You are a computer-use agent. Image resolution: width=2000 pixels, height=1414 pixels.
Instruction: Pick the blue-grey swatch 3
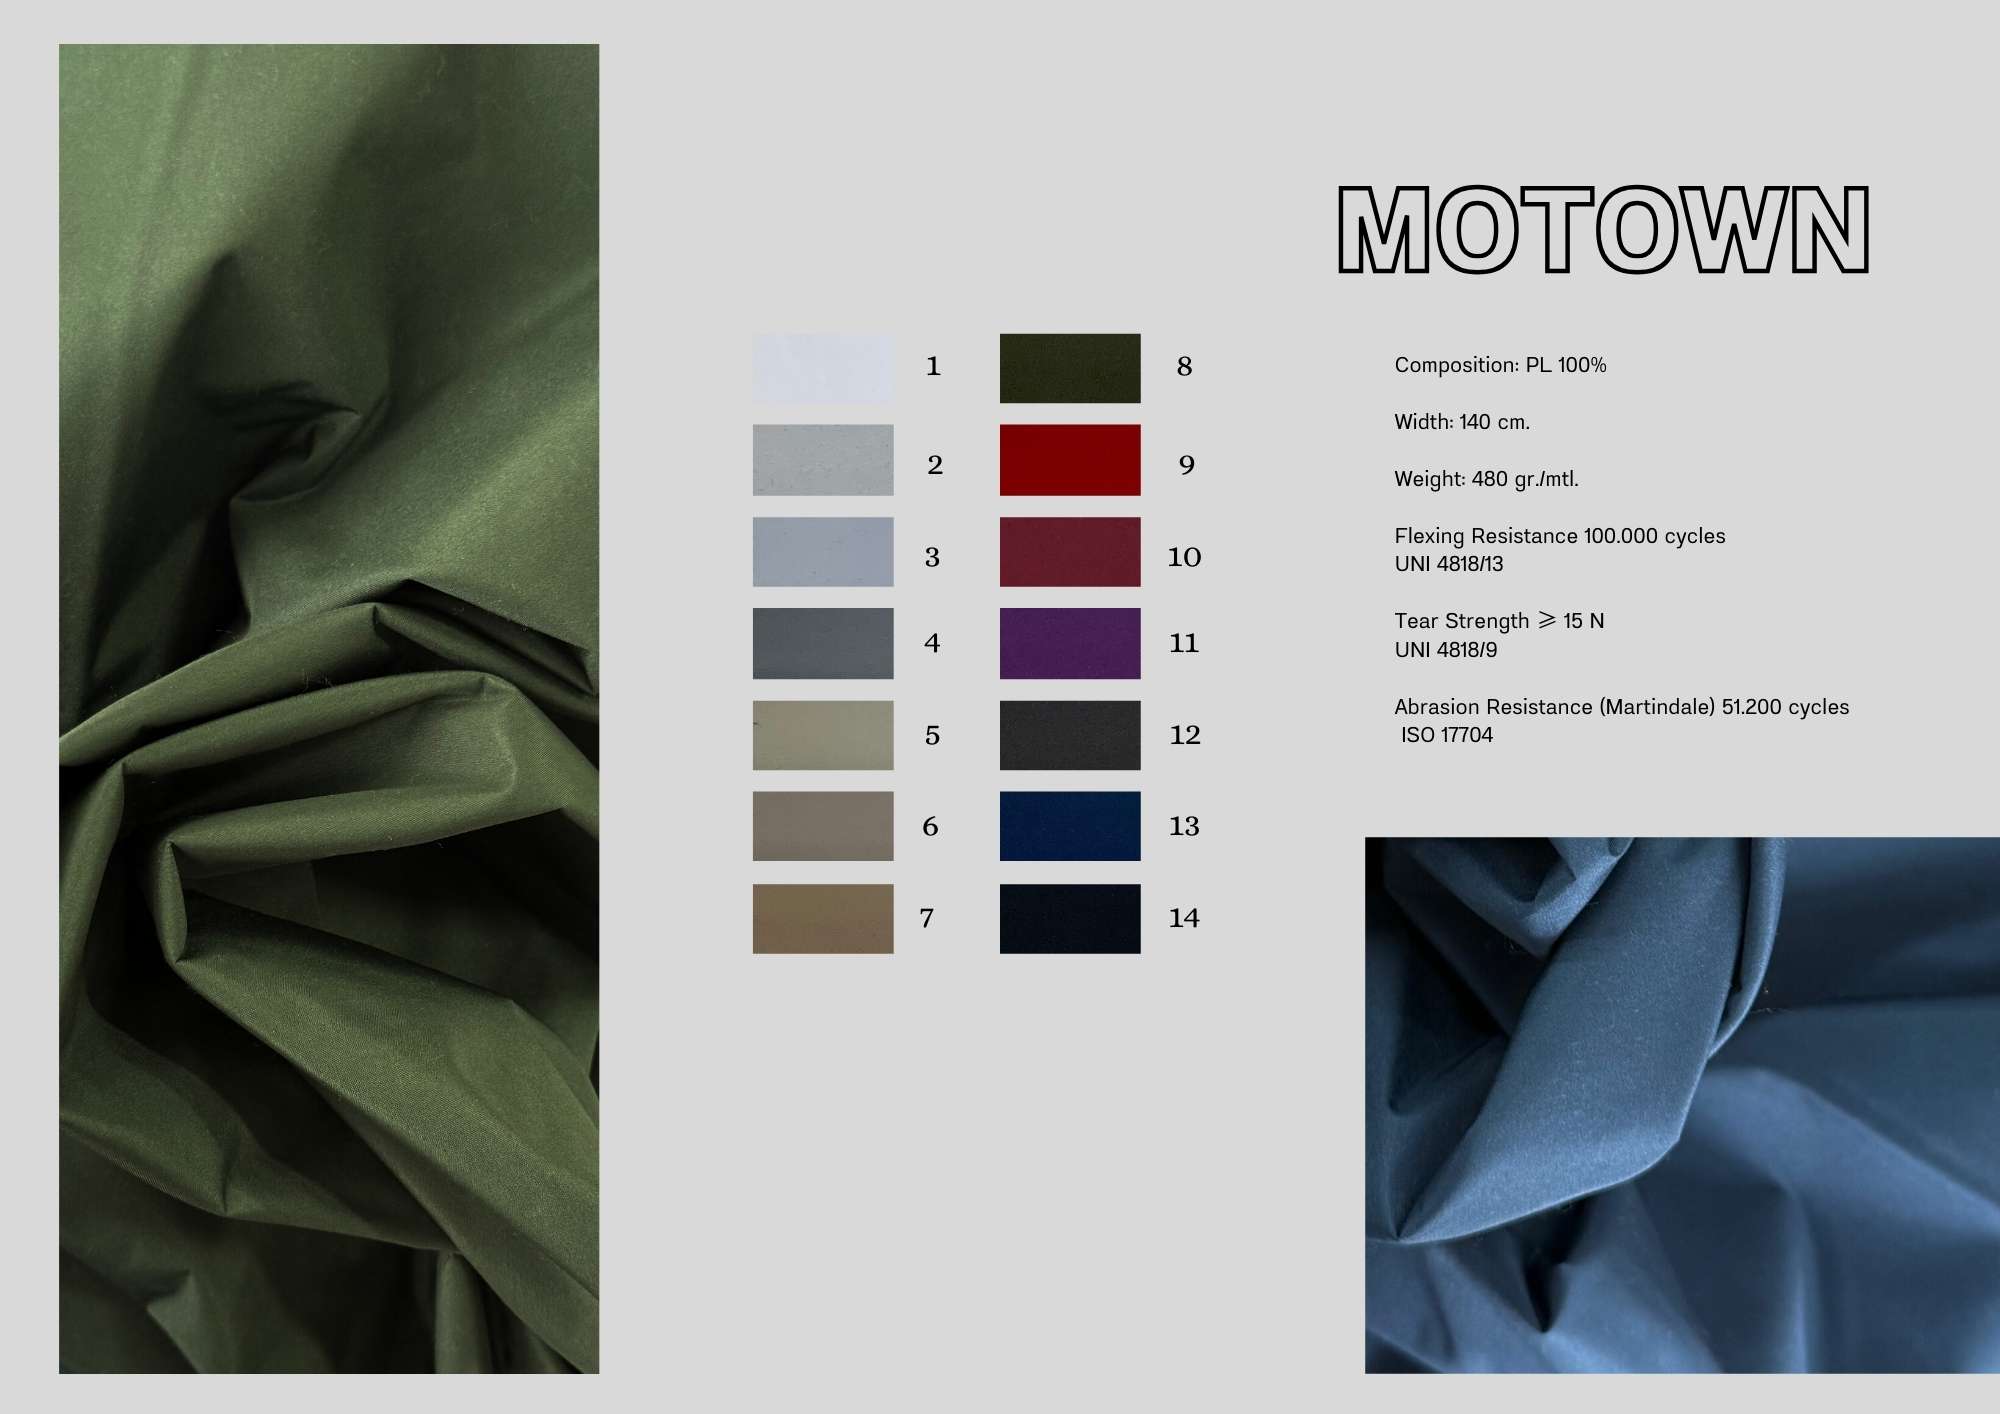(x=822, y=552)
